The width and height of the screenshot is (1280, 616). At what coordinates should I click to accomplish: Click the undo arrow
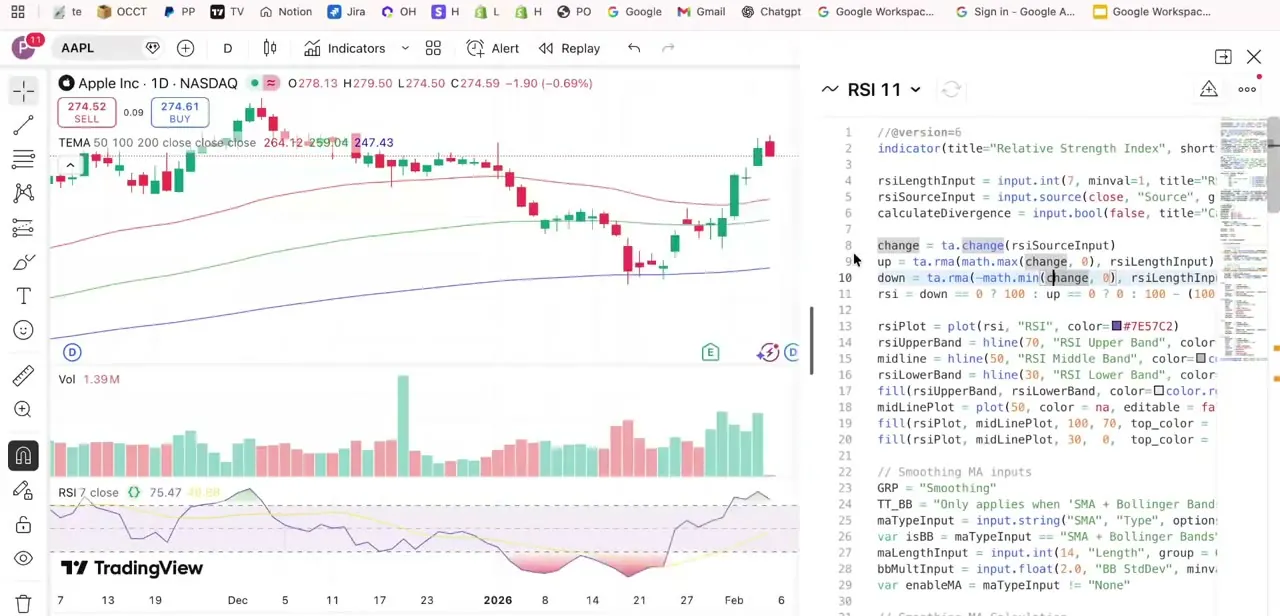pos(634,48)
